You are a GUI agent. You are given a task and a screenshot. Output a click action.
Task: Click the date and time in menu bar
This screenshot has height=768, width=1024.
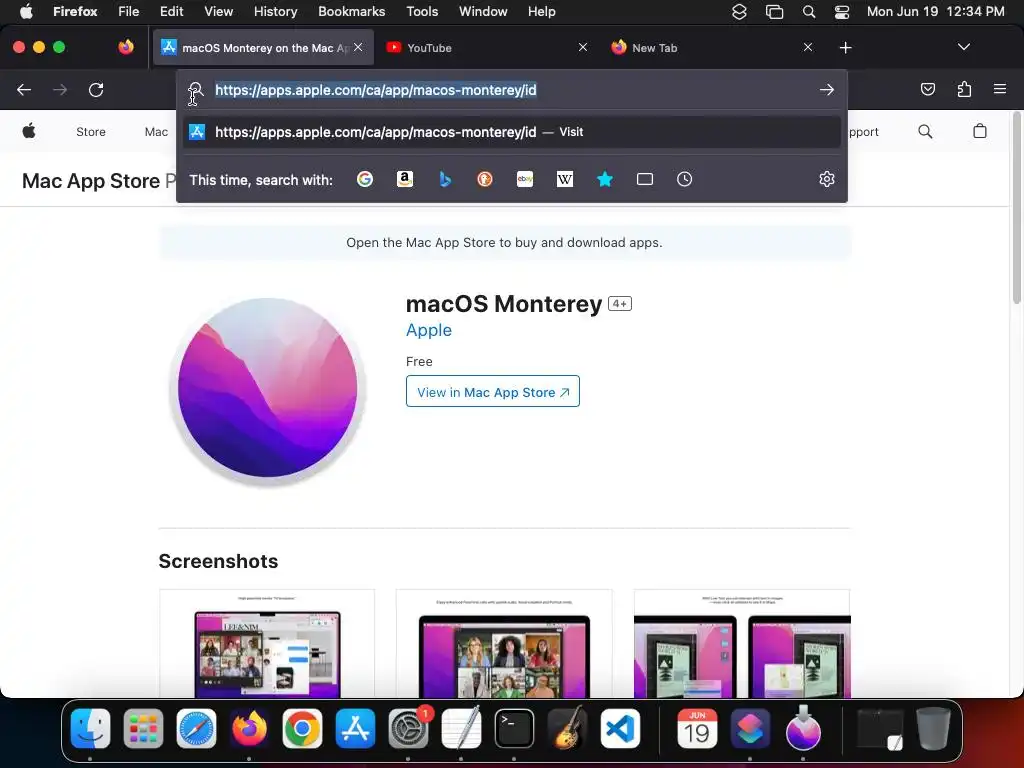pos(935,12)
